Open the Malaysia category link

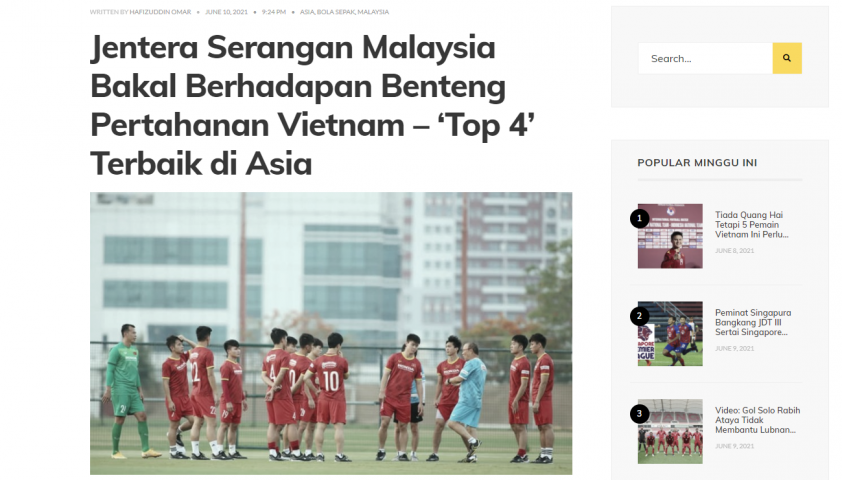[373, 12]
